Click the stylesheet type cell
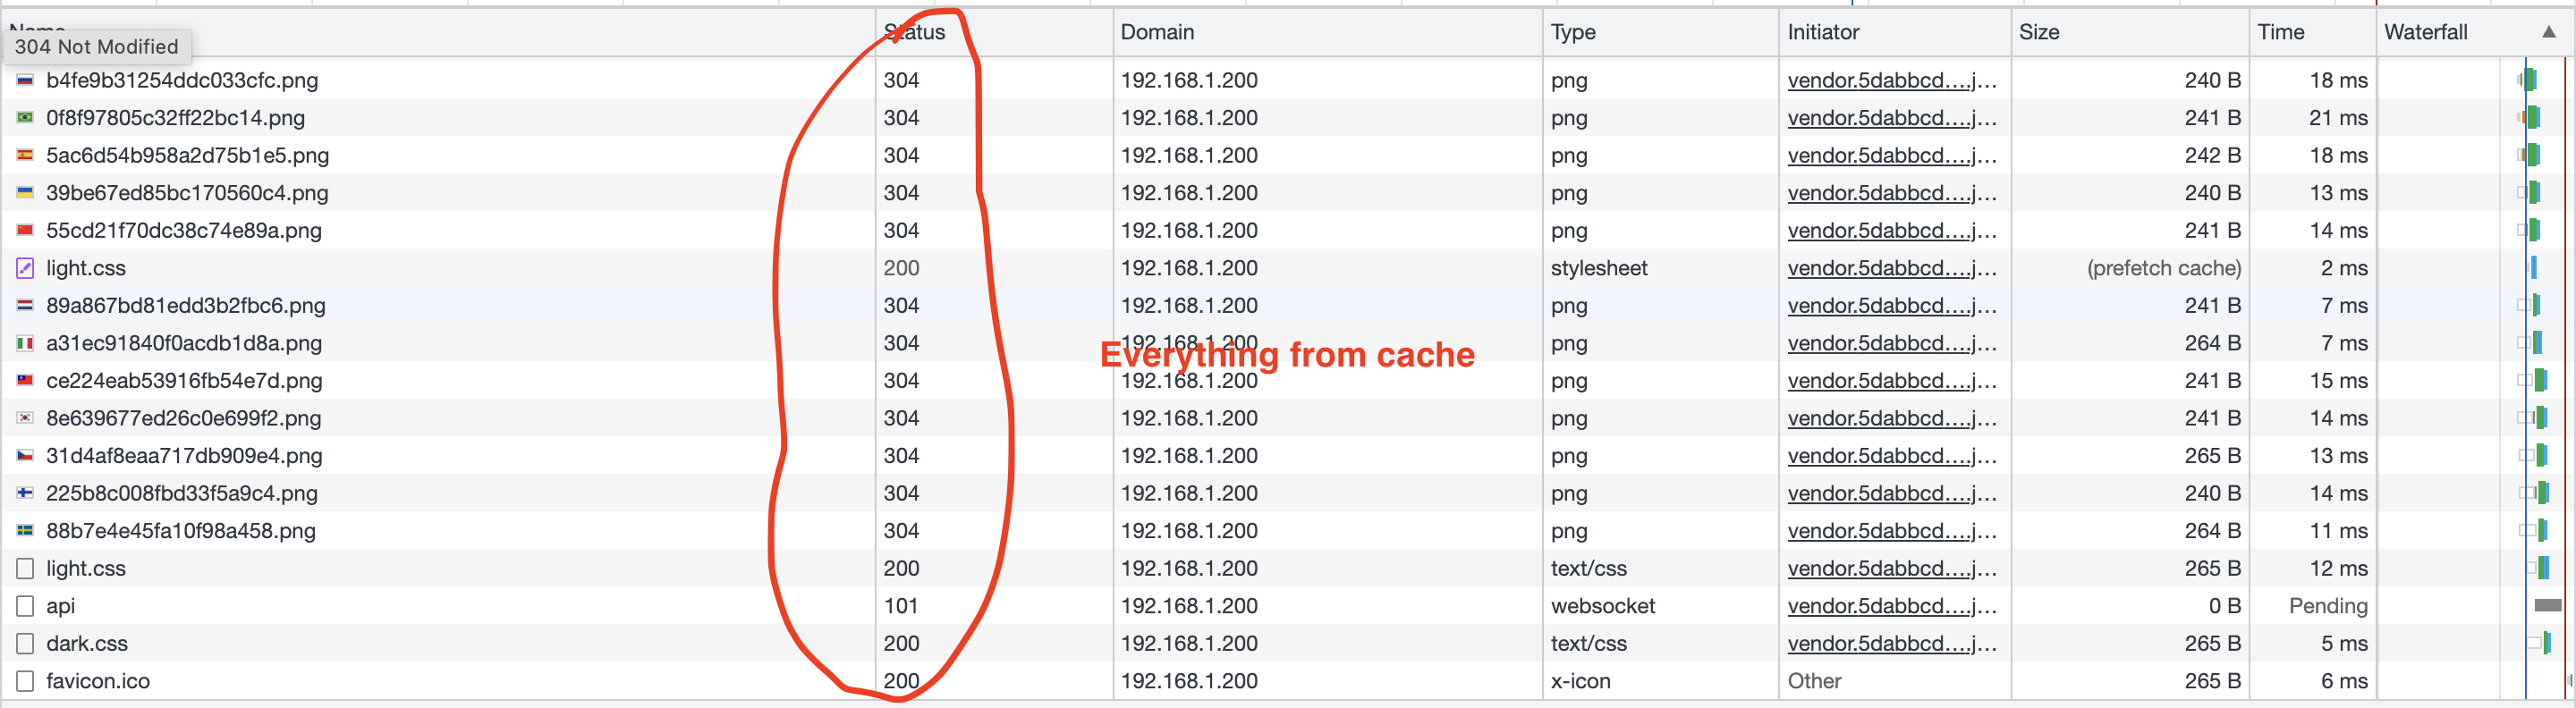Viewport: 2576px width, 708px height. (x=1599, y=268)
